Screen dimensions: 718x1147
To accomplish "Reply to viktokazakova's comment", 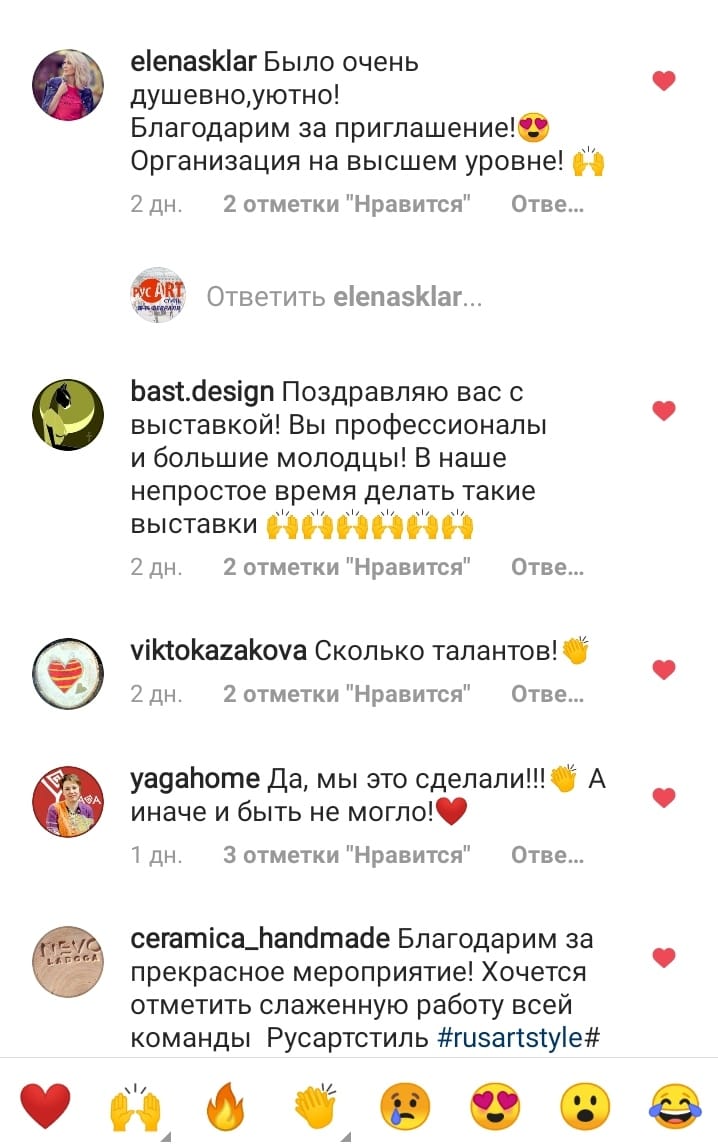I will [547, 693].
